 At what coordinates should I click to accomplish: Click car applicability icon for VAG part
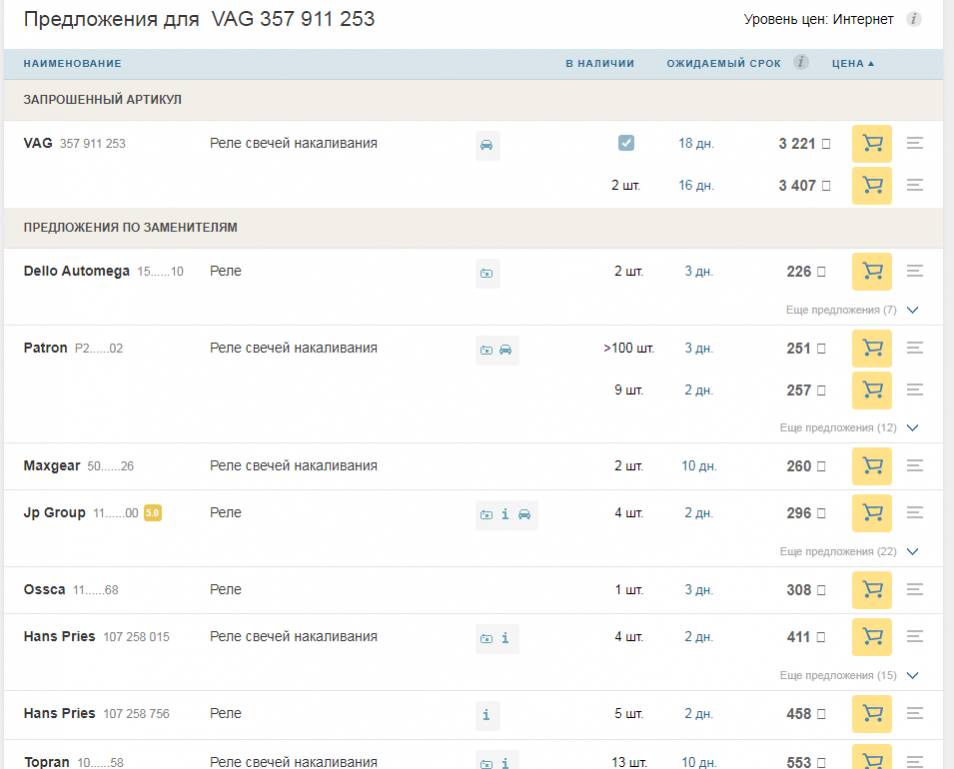[x=487, y=145]
